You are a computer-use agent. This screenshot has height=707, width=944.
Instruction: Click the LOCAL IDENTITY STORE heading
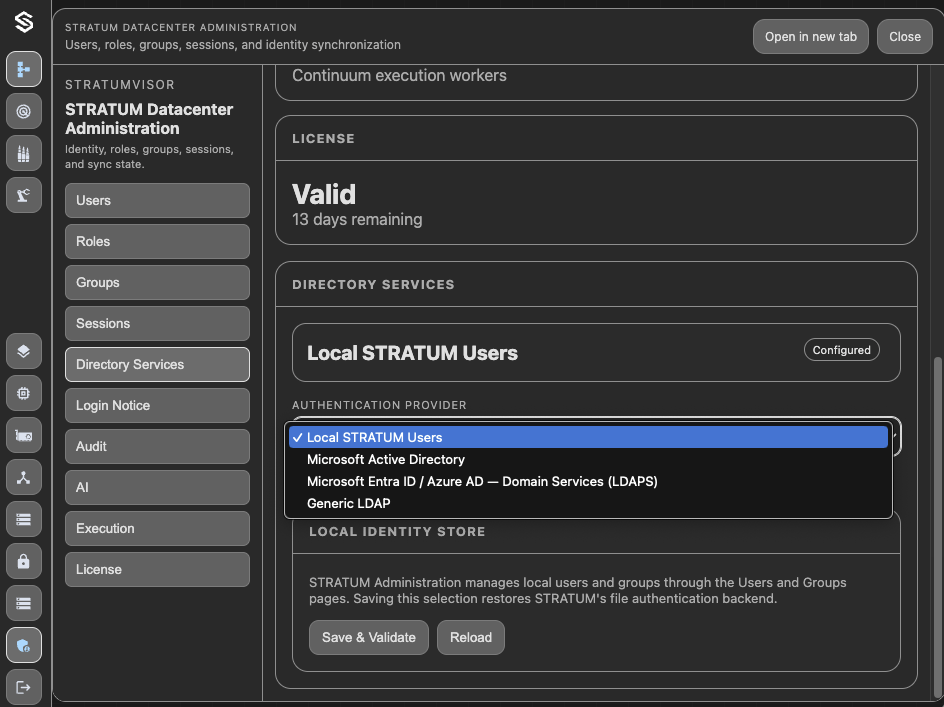pos(397,532)
